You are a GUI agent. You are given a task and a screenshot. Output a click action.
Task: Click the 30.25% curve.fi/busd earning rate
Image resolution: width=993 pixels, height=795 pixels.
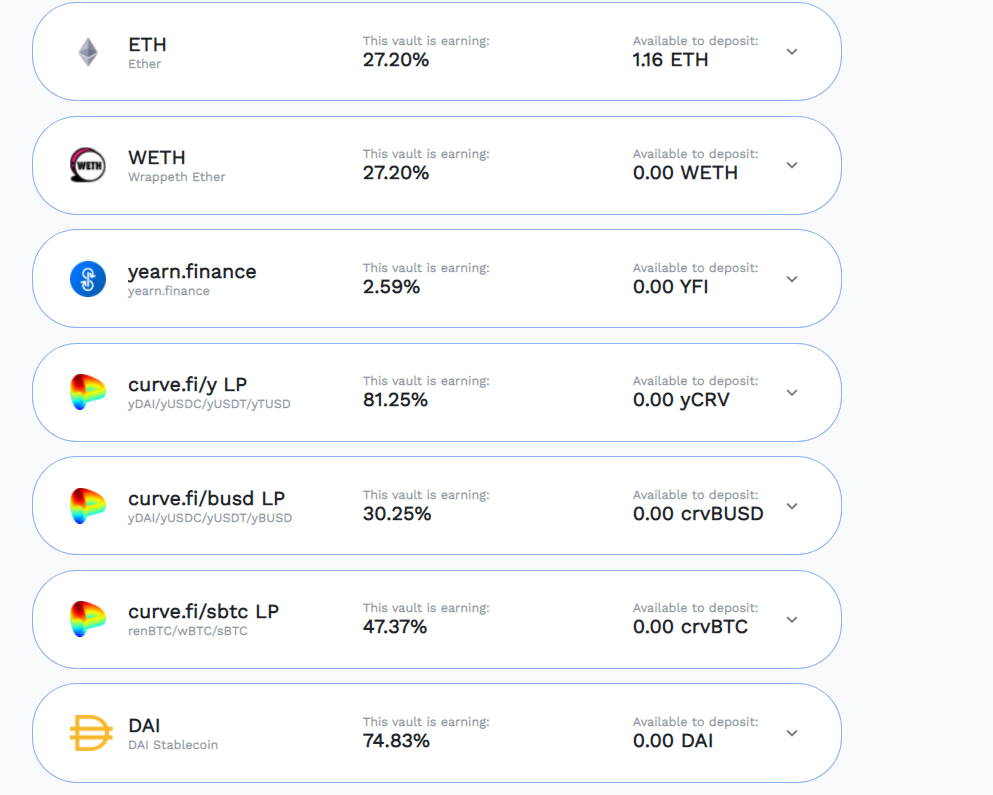397,514
